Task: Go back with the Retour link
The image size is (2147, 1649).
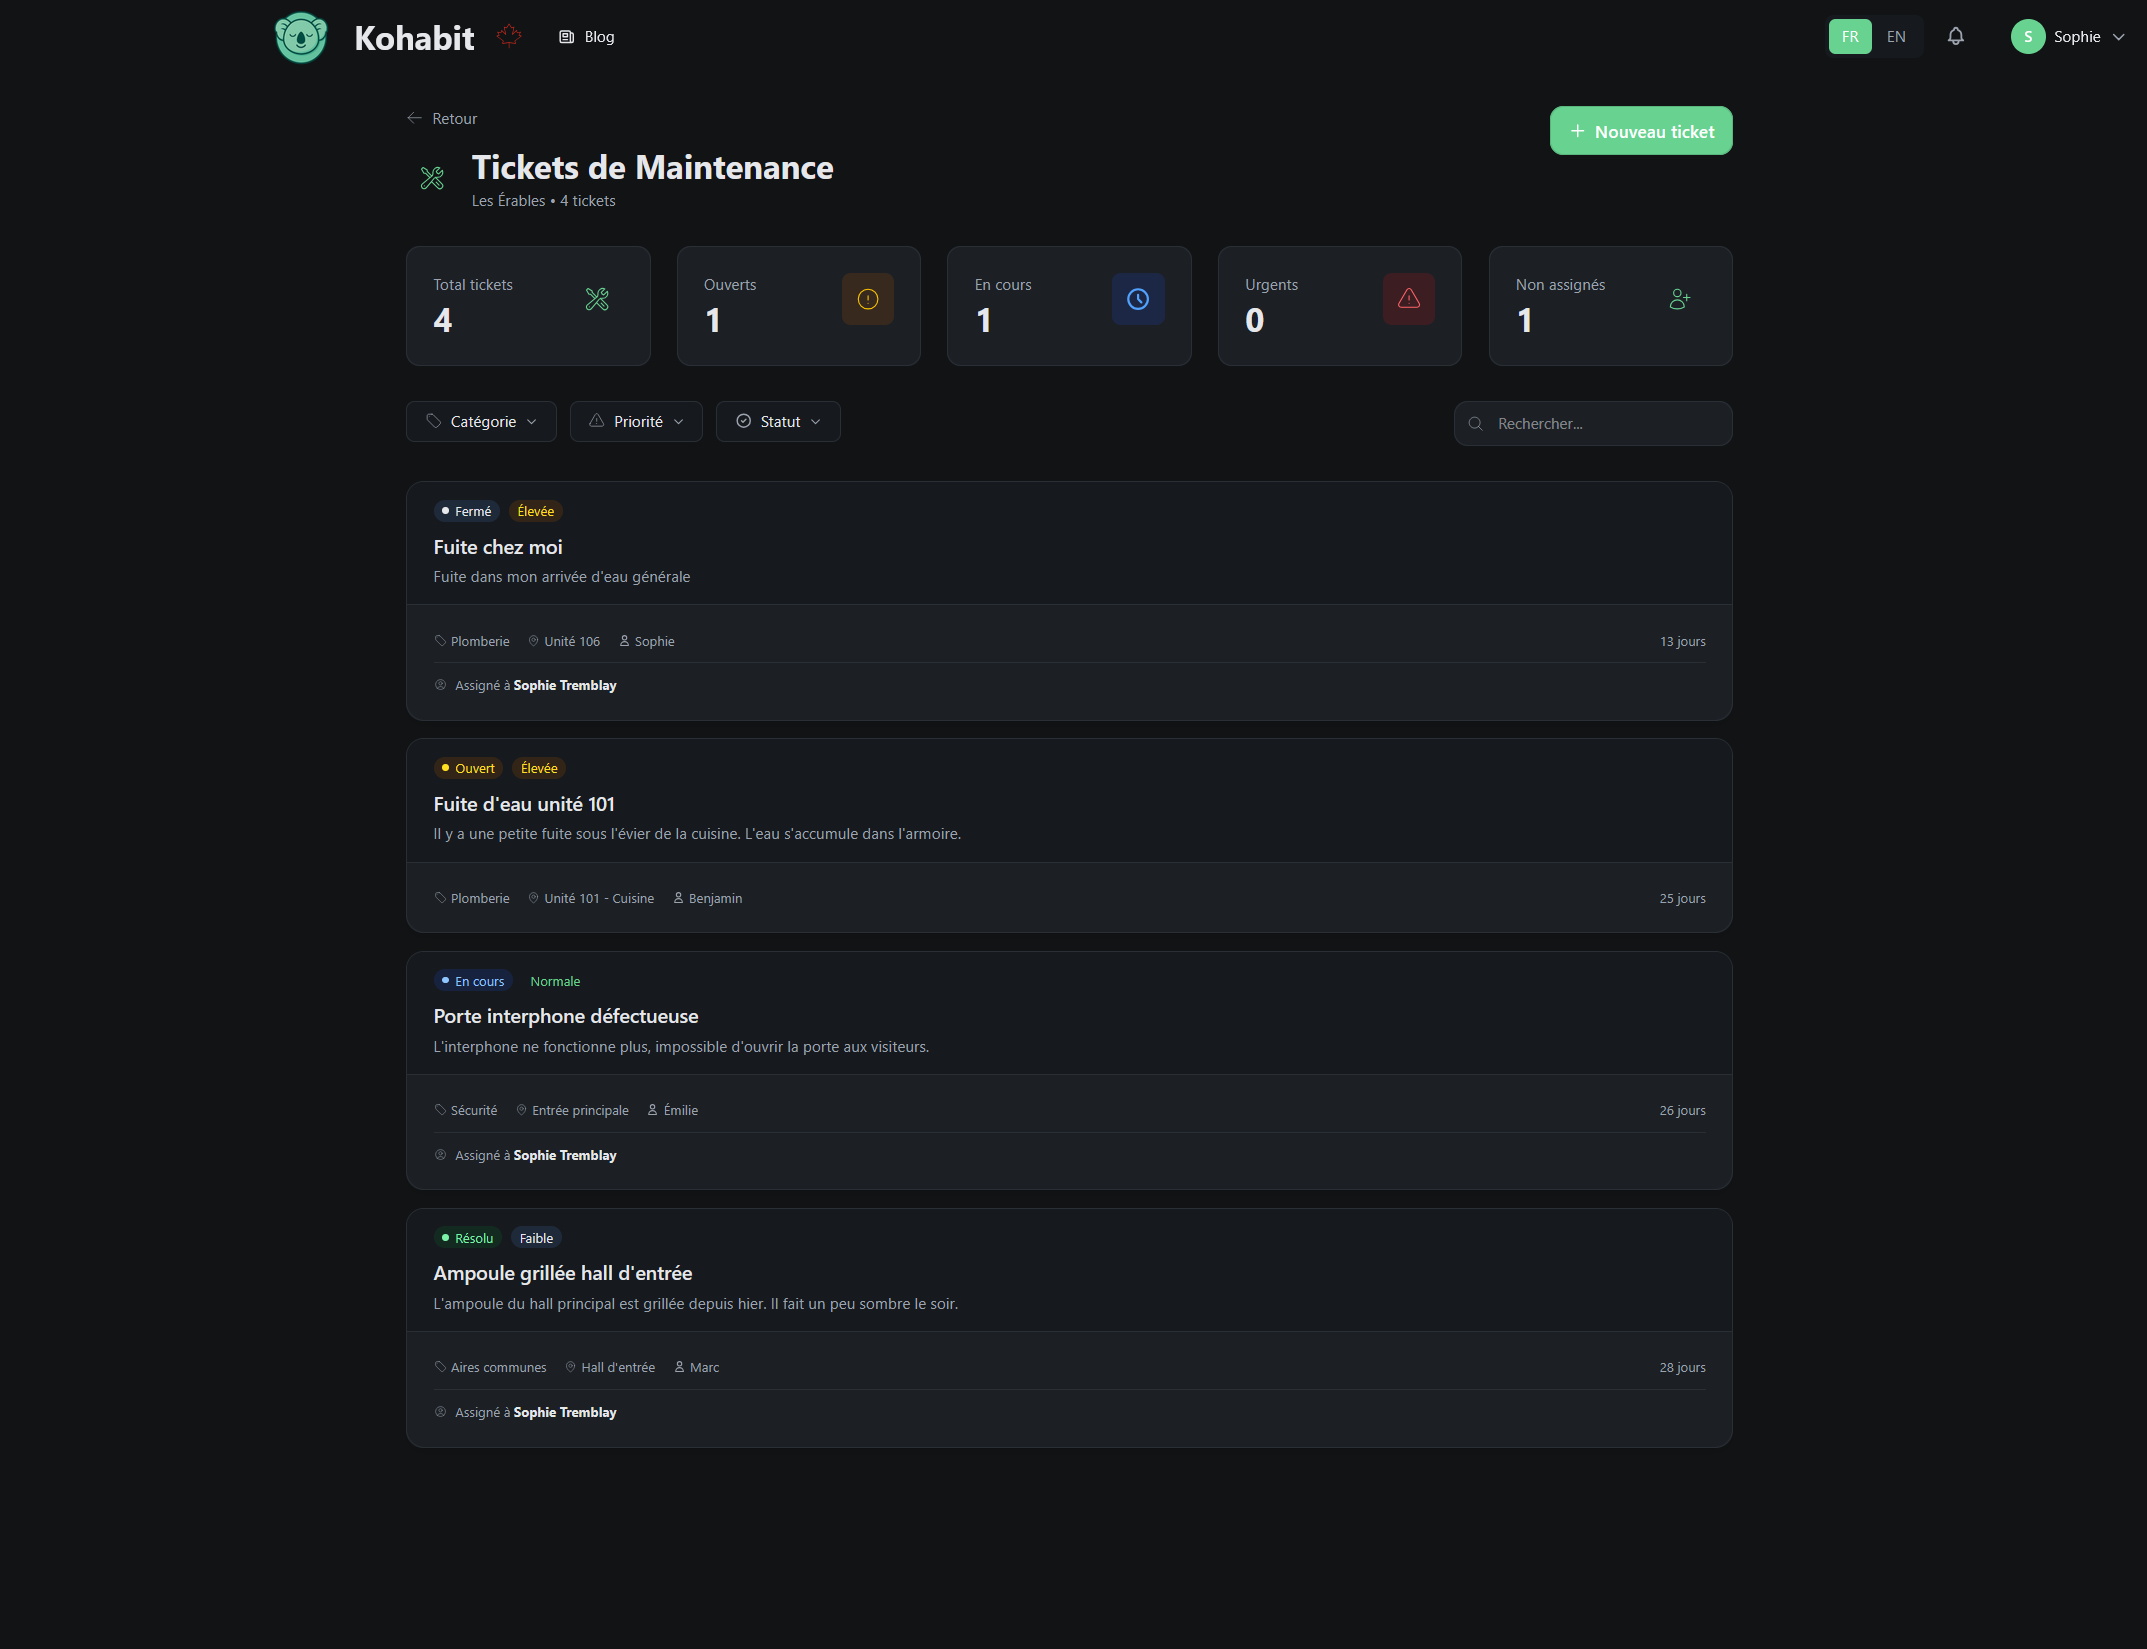Action: [x=442, y=119]
